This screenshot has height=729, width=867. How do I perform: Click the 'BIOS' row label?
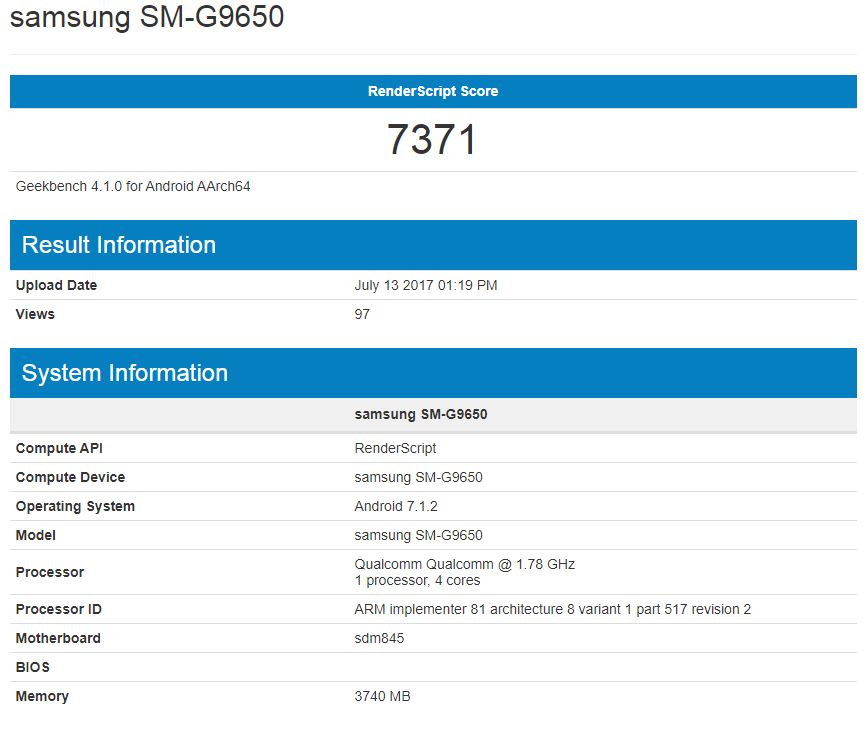[x=33, y=667]
